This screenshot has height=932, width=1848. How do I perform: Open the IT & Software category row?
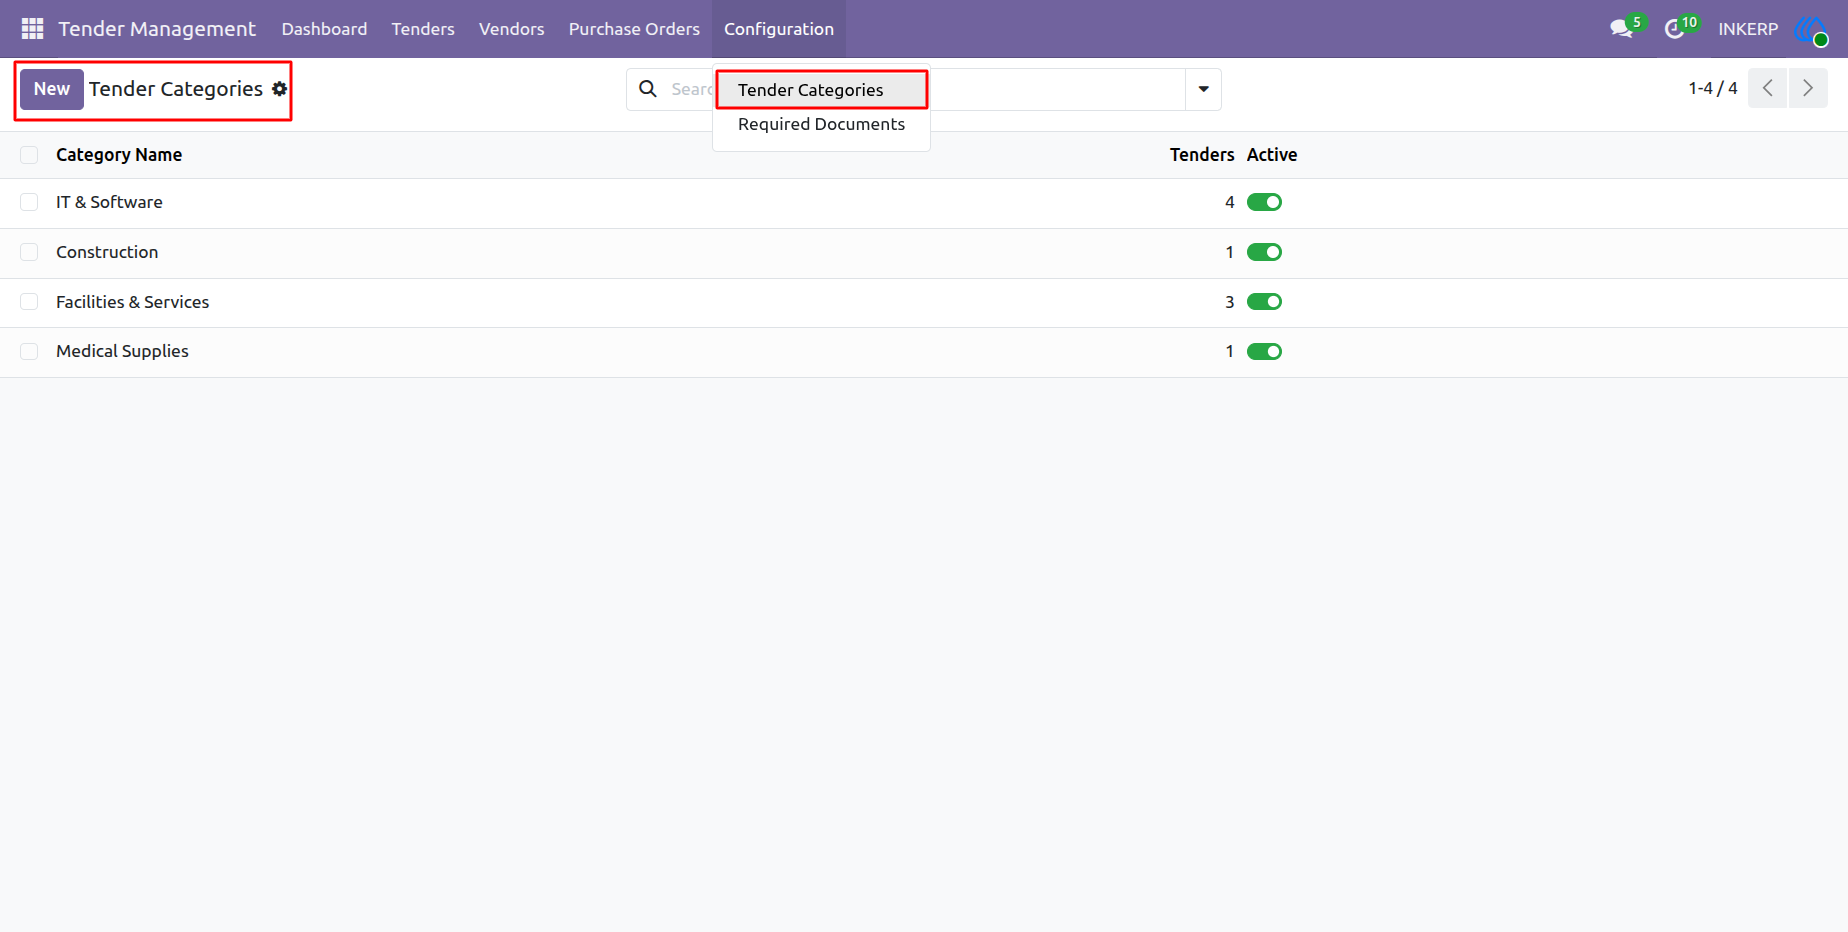[x=924, y=203]
